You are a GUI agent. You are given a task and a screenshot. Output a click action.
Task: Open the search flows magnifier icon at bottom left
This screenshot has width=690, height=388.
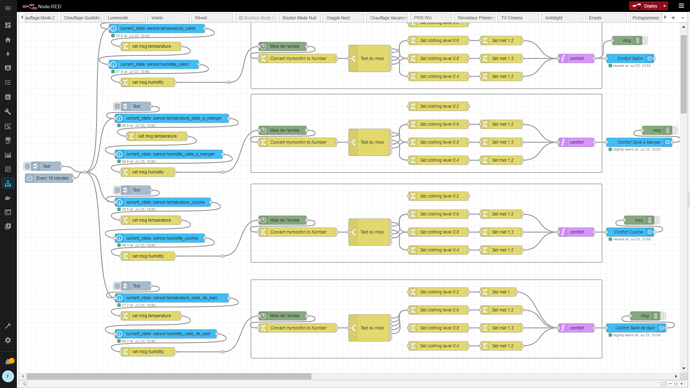(x=25, y=384)
